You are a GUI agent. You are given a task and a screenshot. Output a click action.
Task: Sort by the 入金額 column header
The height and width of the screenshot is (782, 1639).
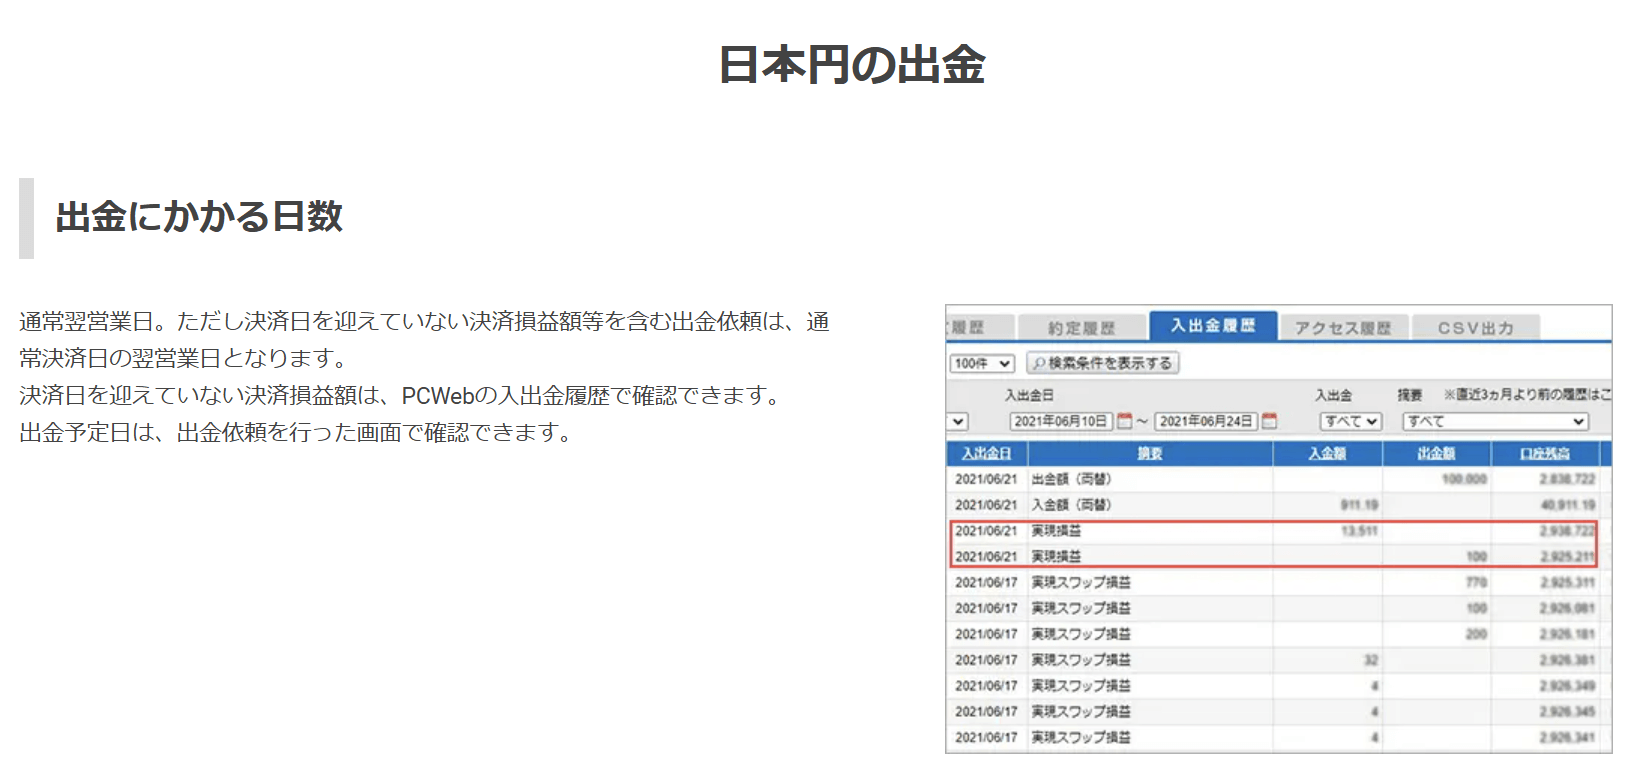(1327, 454)
